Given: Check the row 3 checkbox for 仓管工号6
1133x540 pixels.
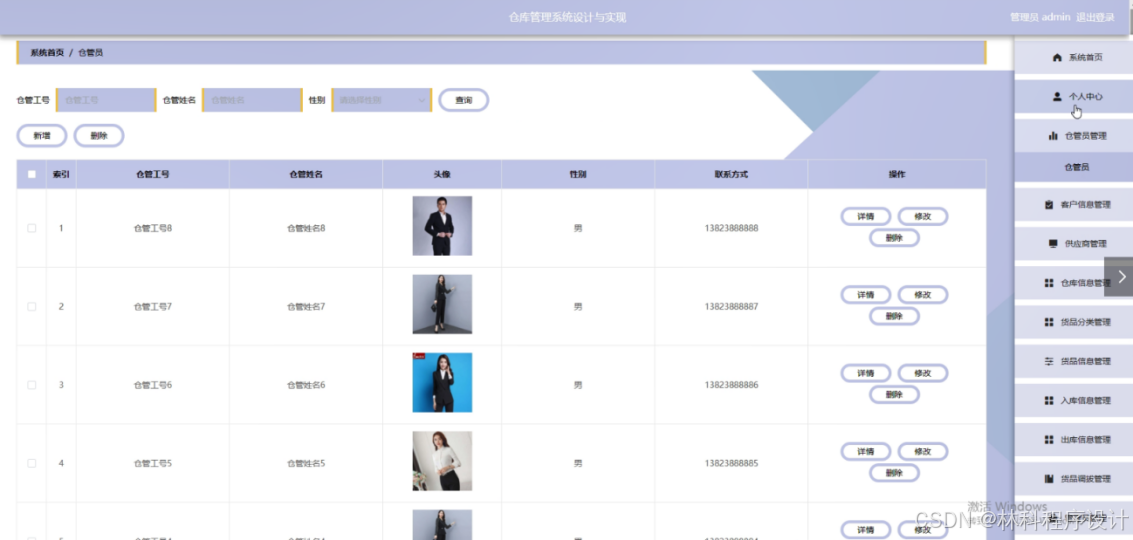Looking at the screenshot, I should [32, 385].
